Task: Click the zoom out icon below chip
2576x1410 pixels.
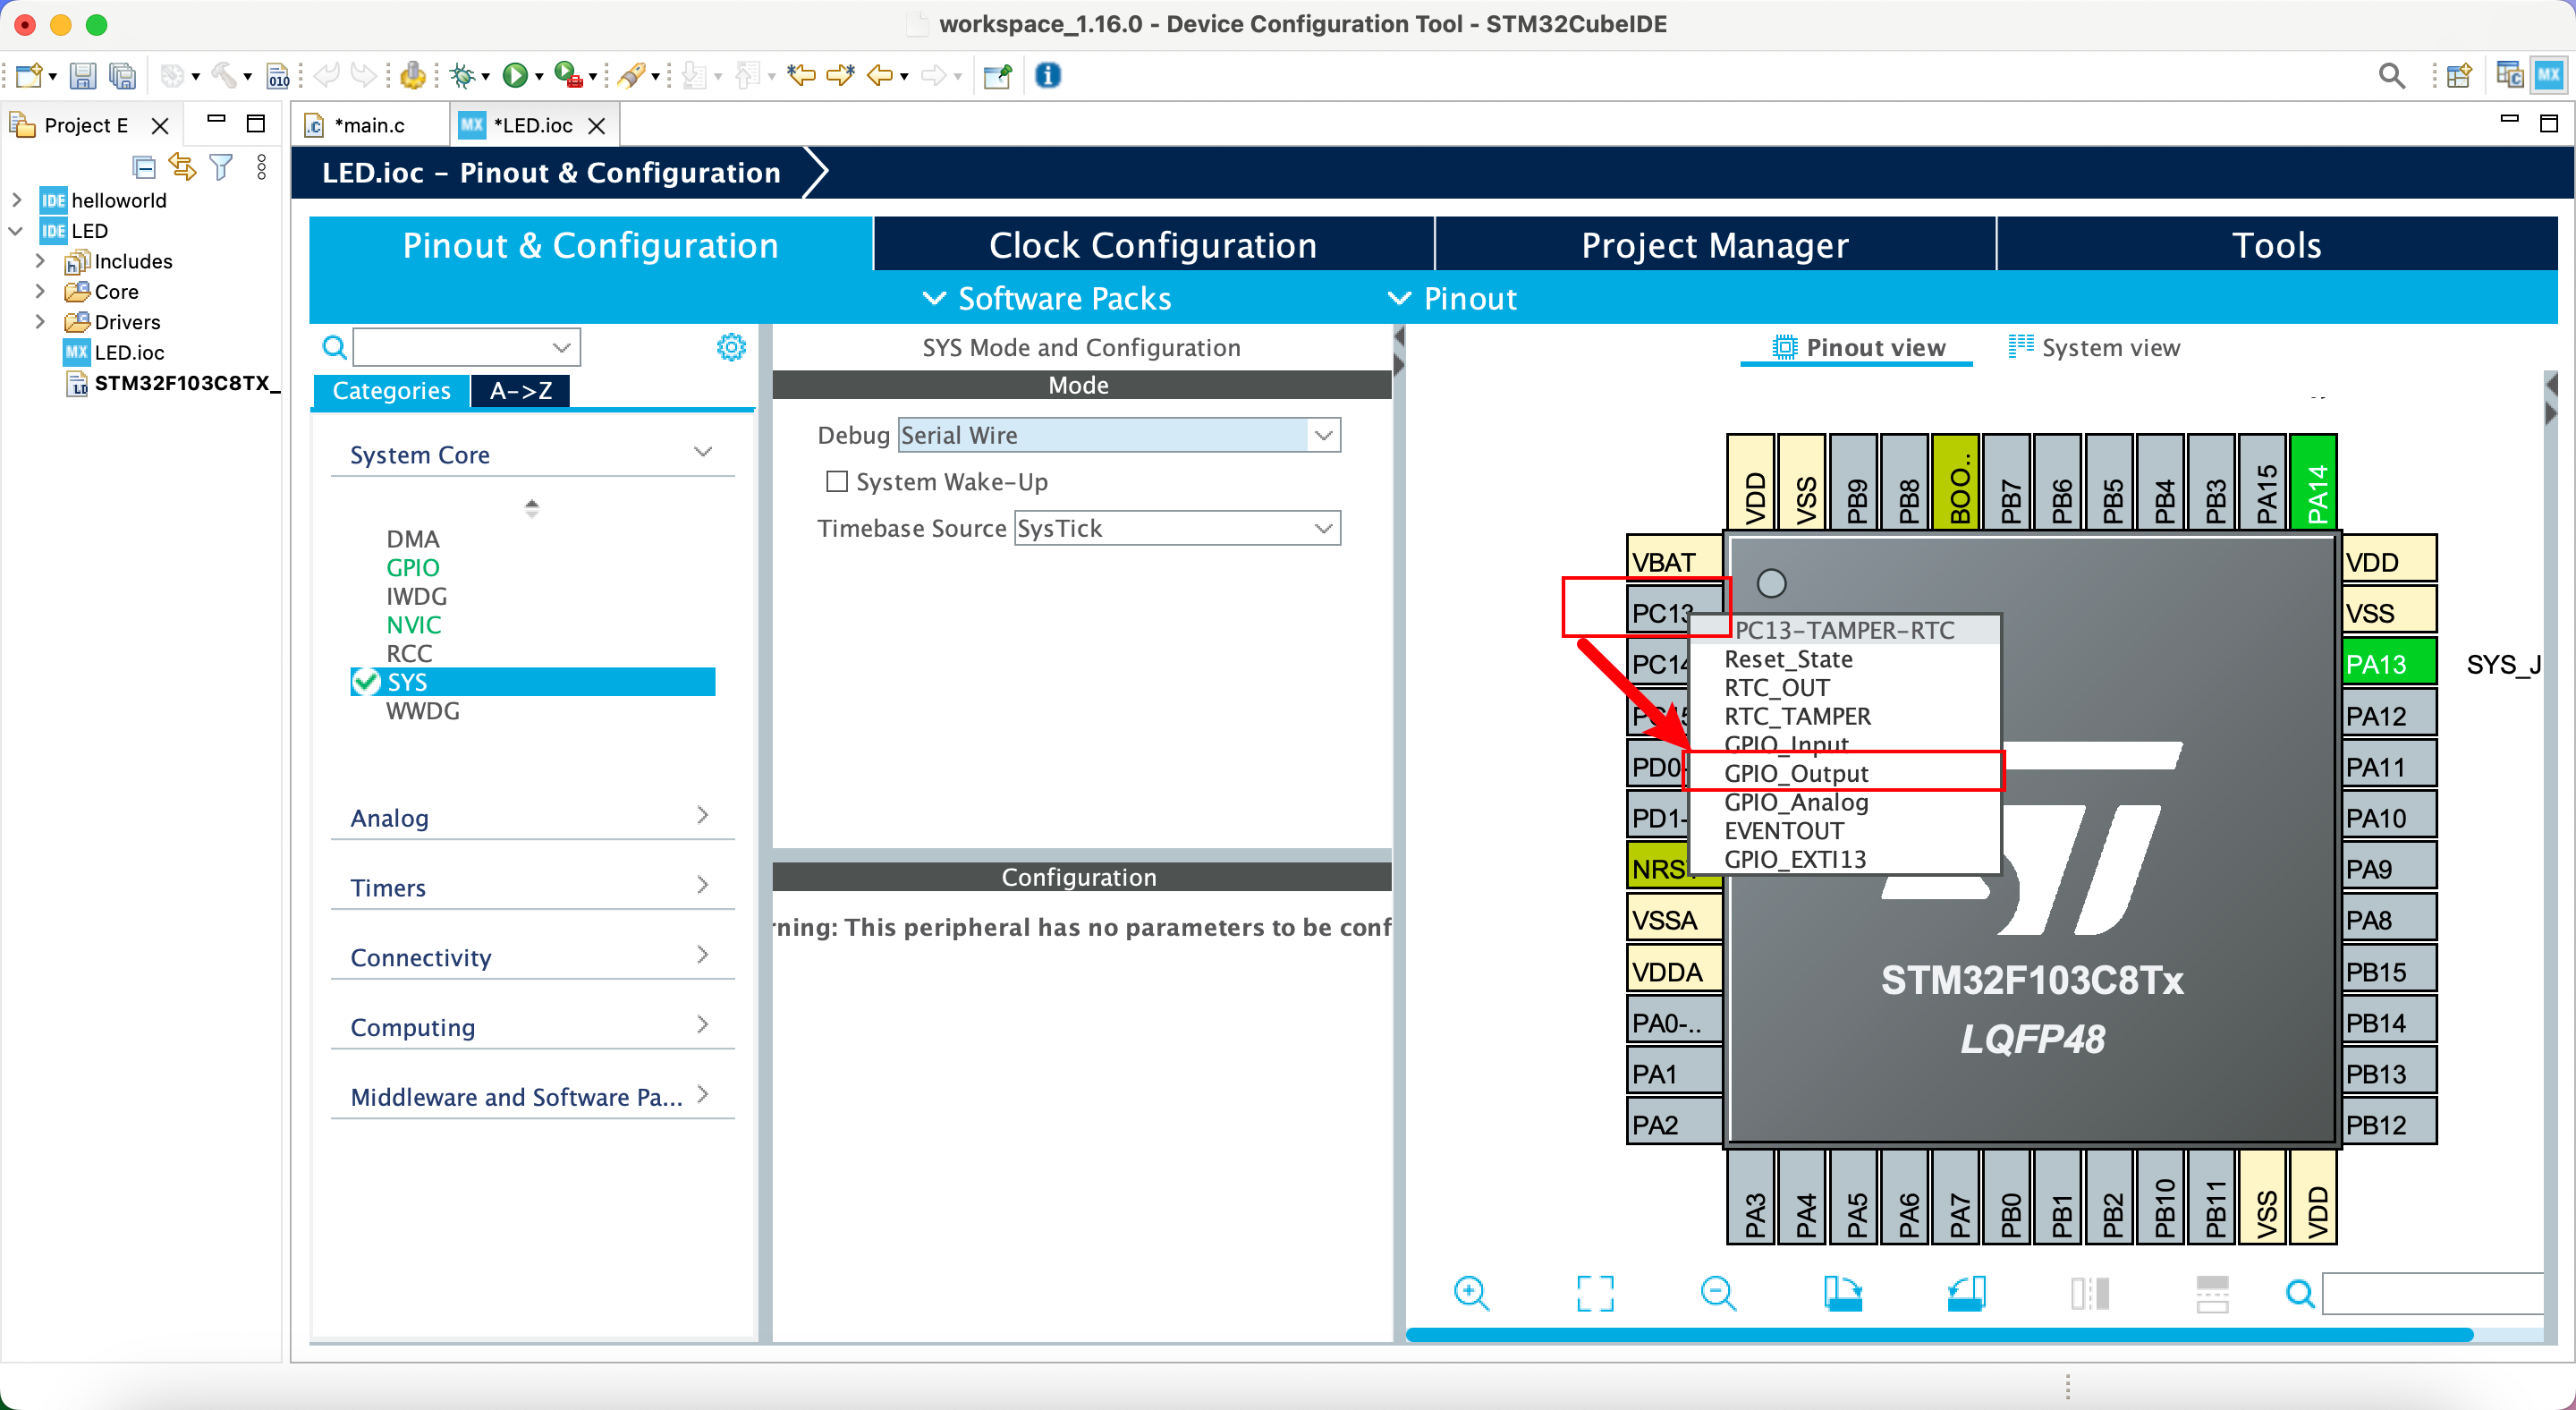Action: point(1718,1293)
